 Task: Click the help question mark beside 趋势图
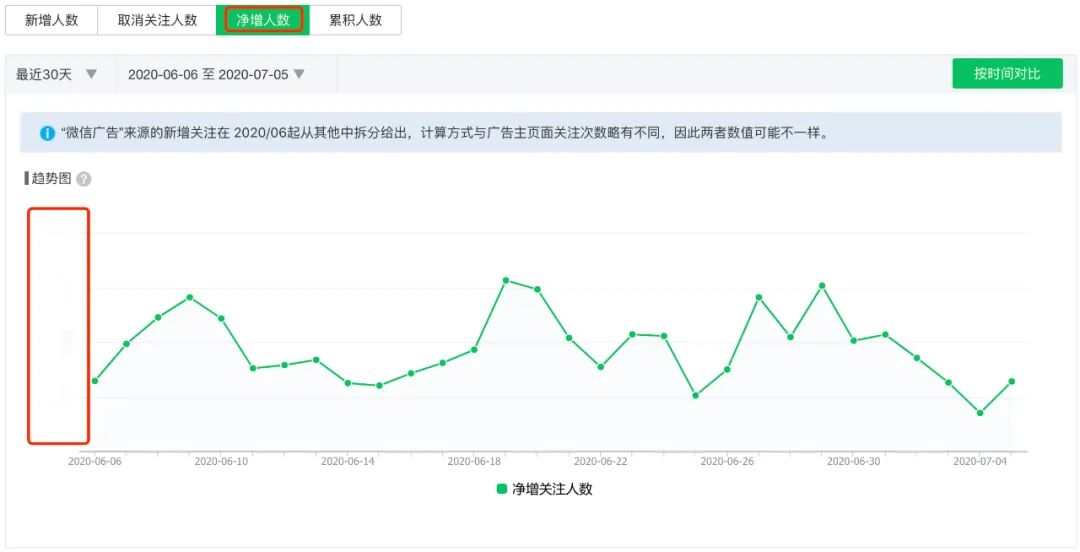click(x=84, y=179)
